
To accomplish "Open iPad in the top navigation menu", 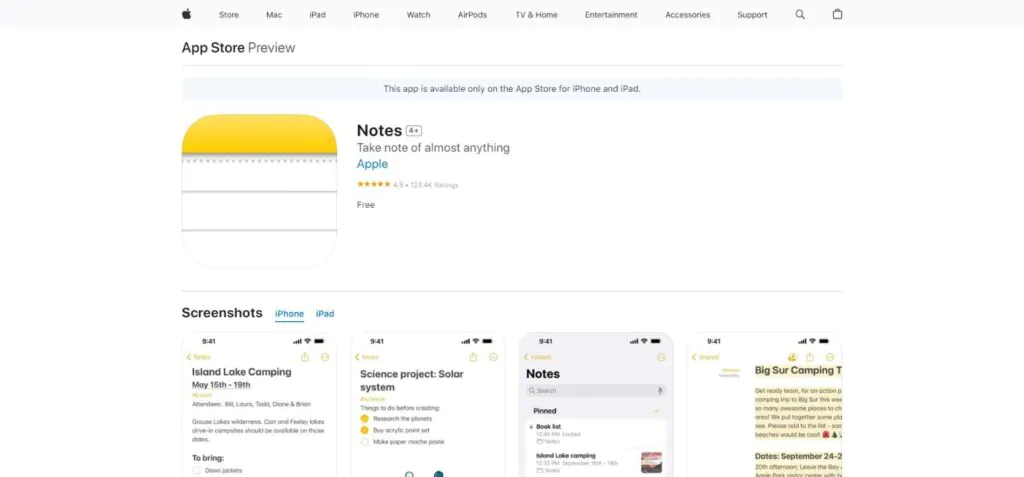I will 317,14.
